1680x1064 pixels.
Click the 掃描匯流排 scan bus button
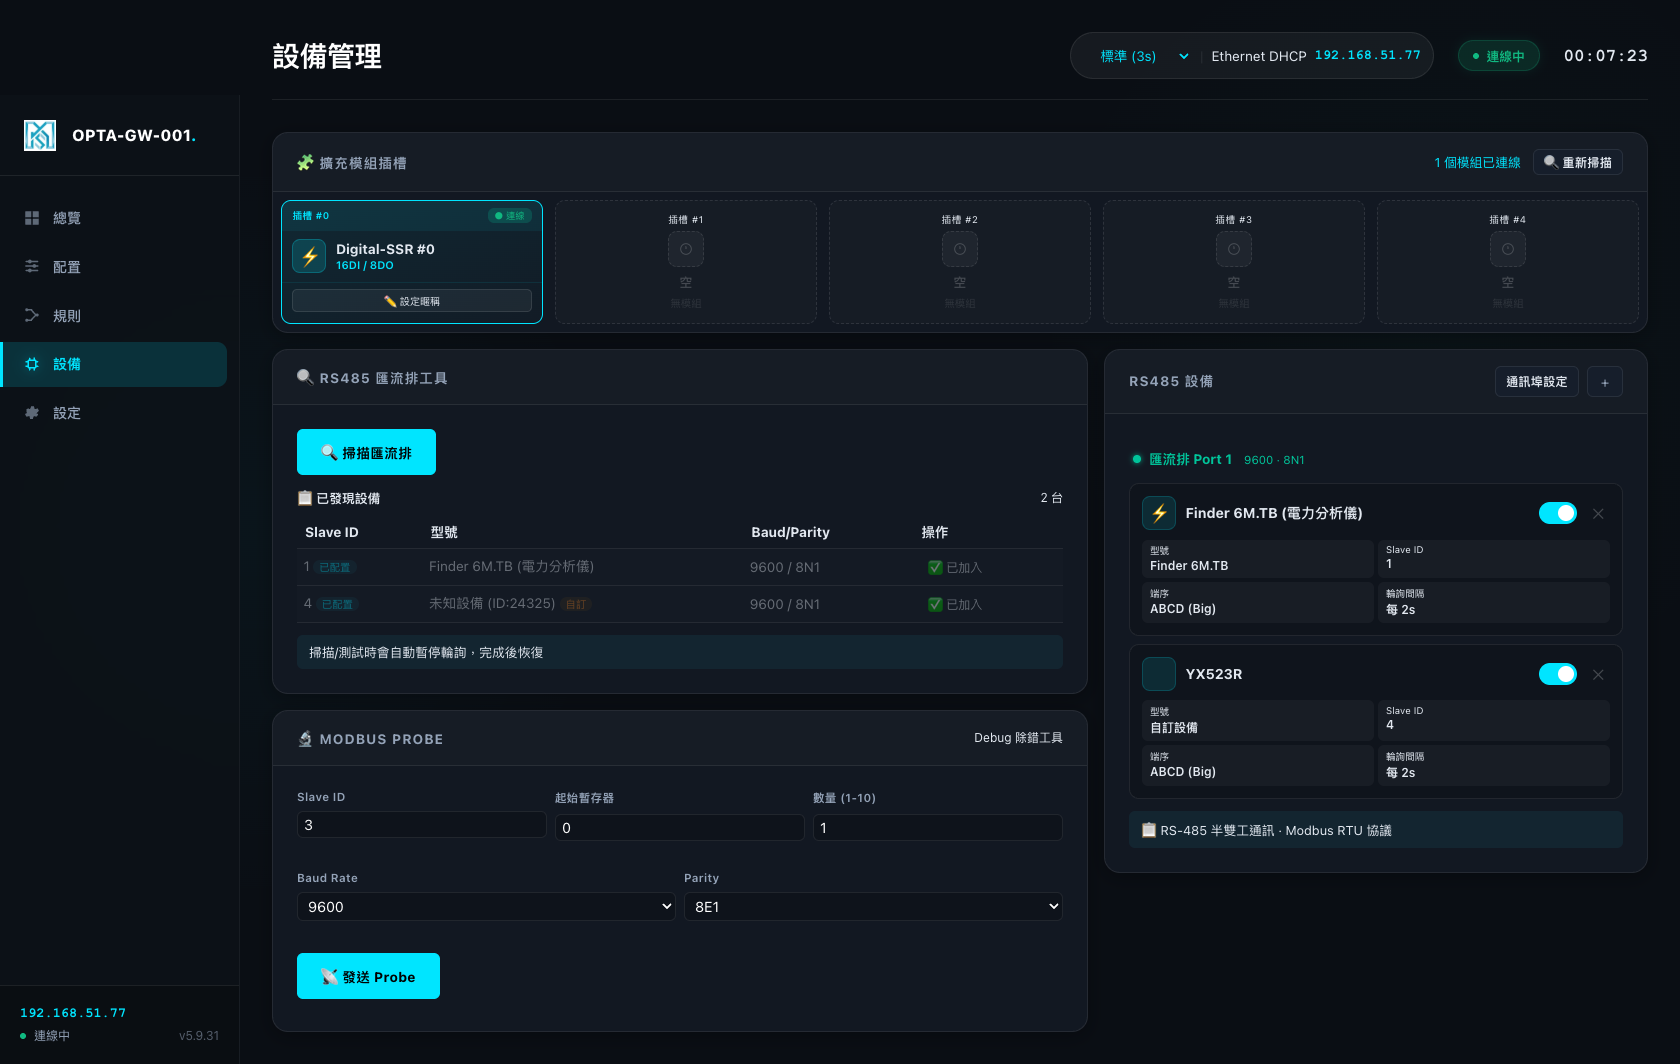point(366,452)
